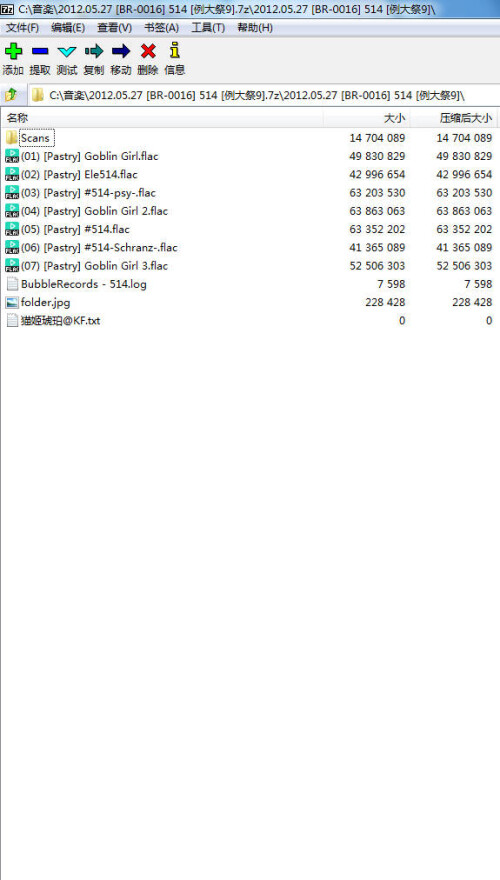500x880 pixels.
Task: Open the 文件(F) menu
Action: pos(22,28)
